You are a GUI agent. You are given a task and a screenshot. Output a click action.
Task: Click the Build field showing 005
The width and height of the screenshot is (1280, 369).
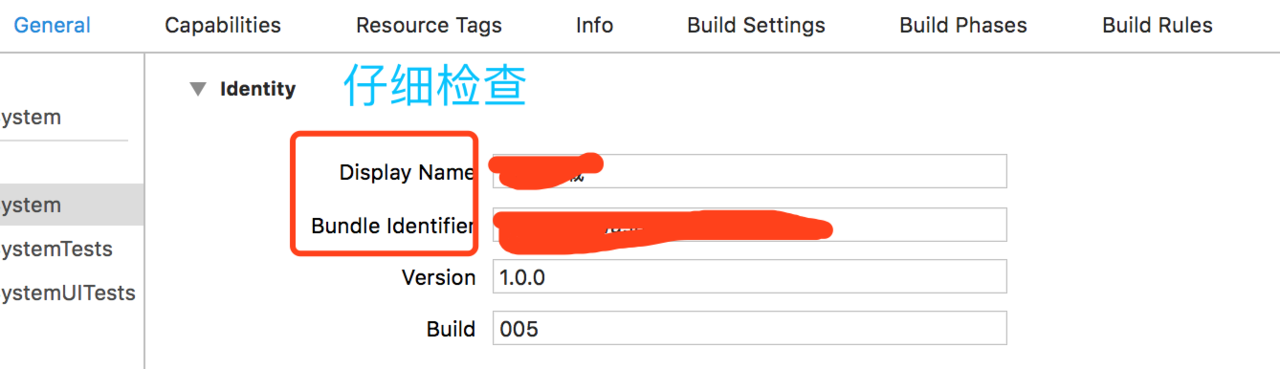(x=750, y=328)
